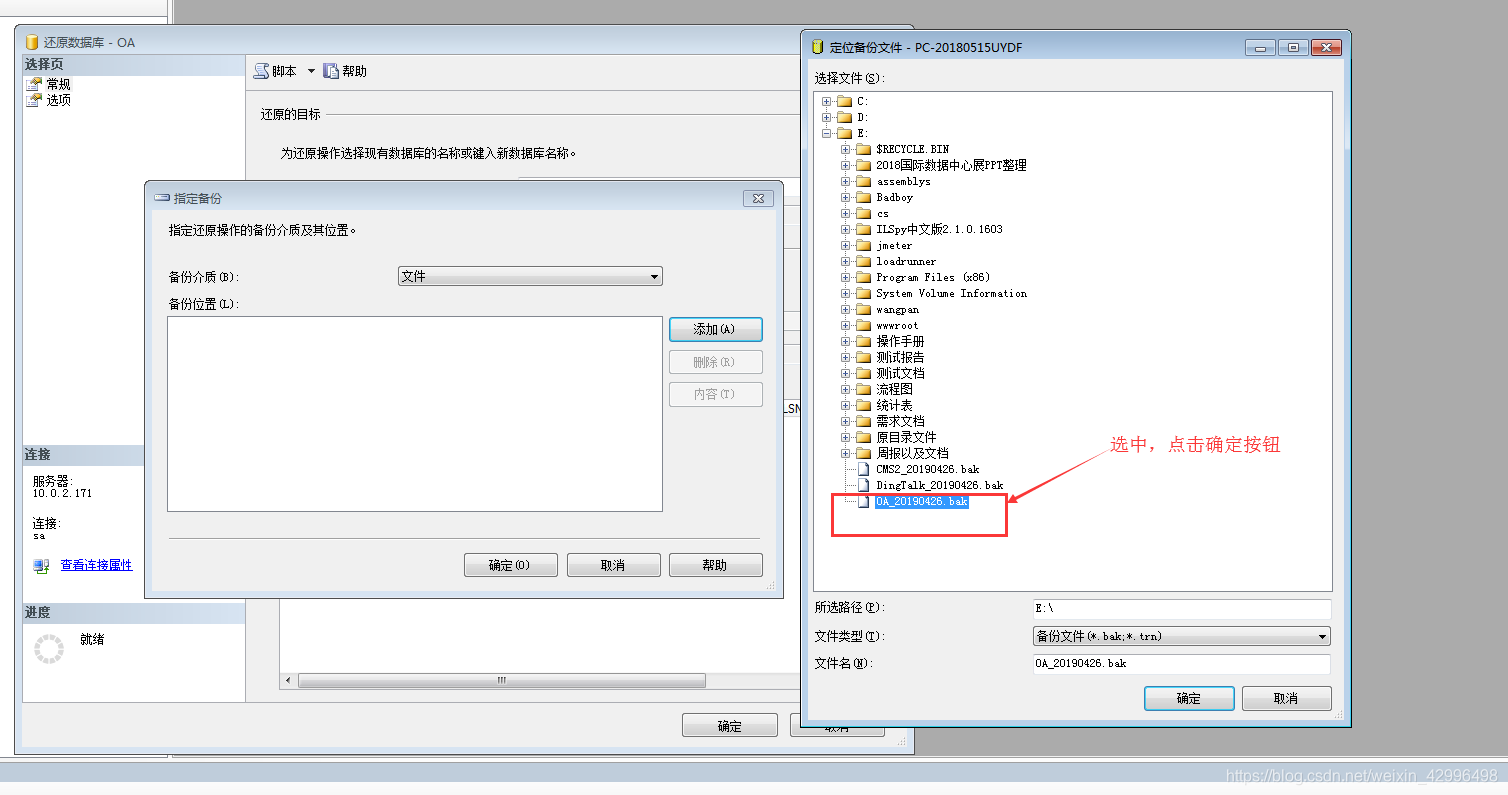Select ILSpy中文版2.1.0.1603 folder
The image size is (1508, 795).
[x=939, y=229]
